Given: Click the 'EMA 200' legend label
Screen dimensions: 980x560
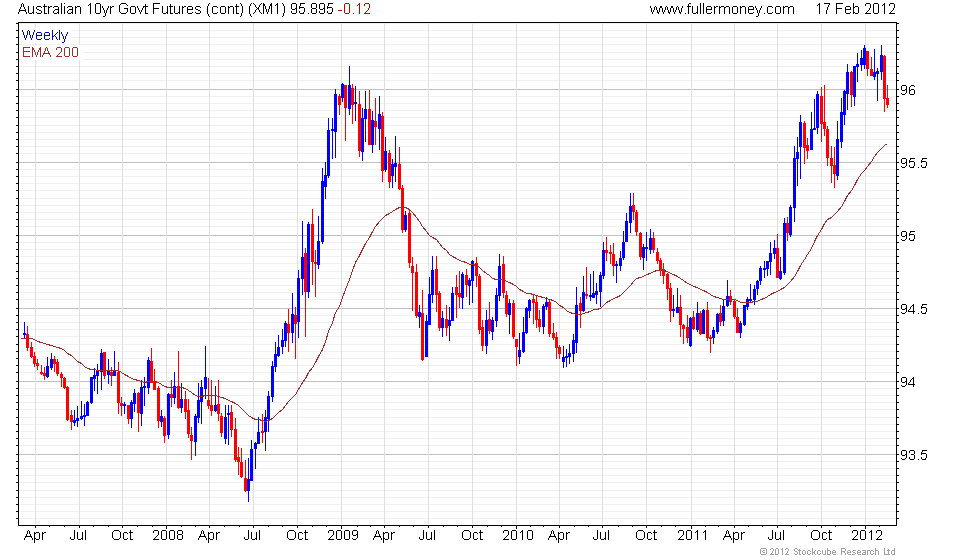Looking at the screenshot, I should pos(51,52).
